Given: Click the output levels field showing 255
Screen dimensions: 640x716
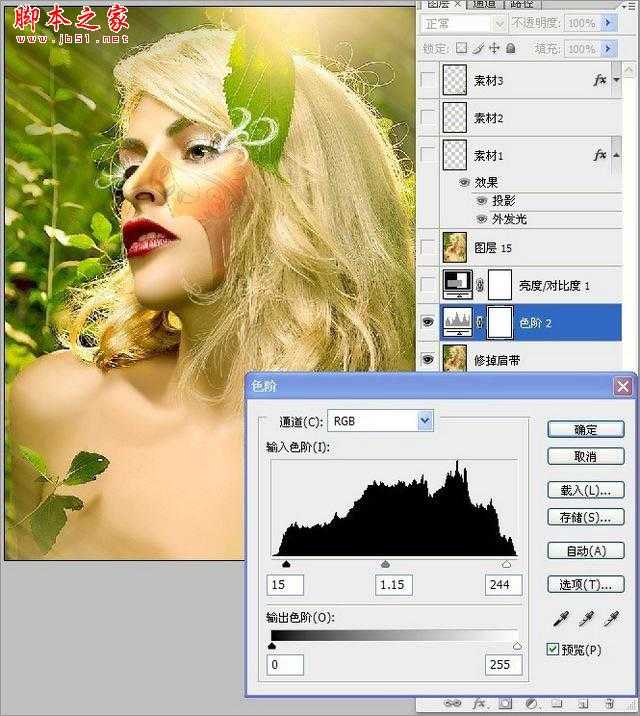Looking at the screenshot, I should click(504, 664).
